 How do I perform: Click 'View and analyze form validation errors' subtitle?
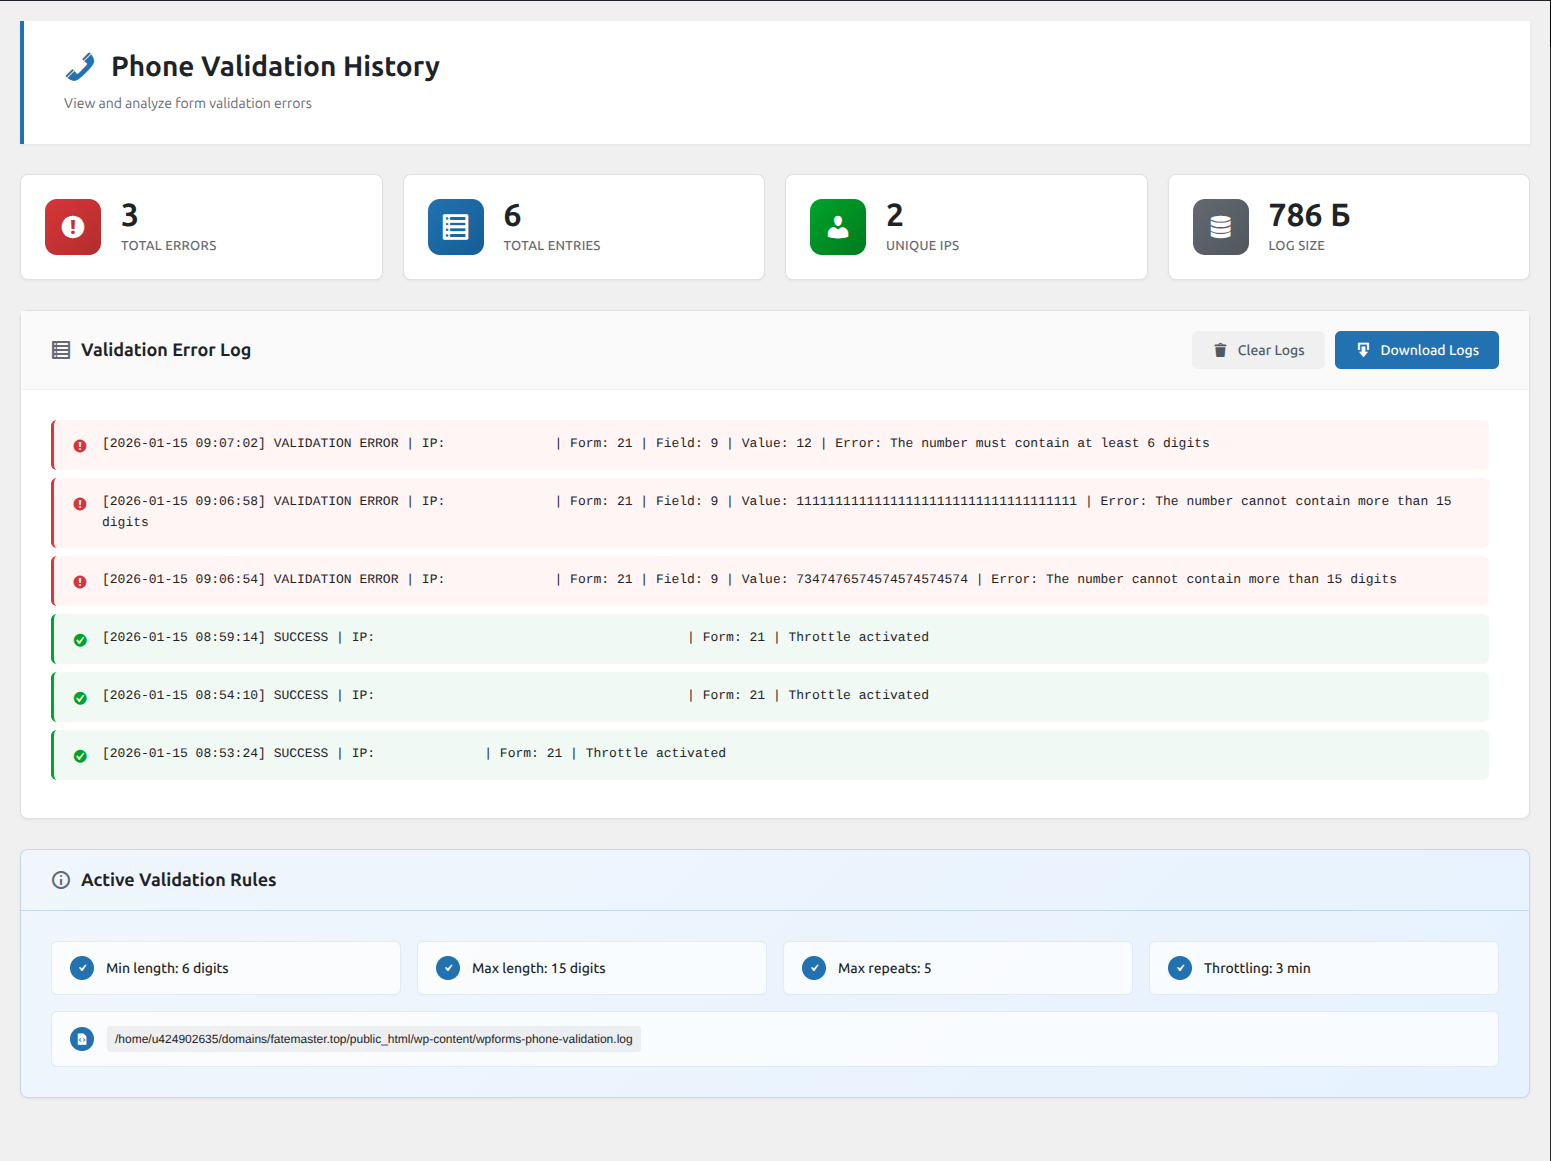pyautogui.click(x=188, y=103)
